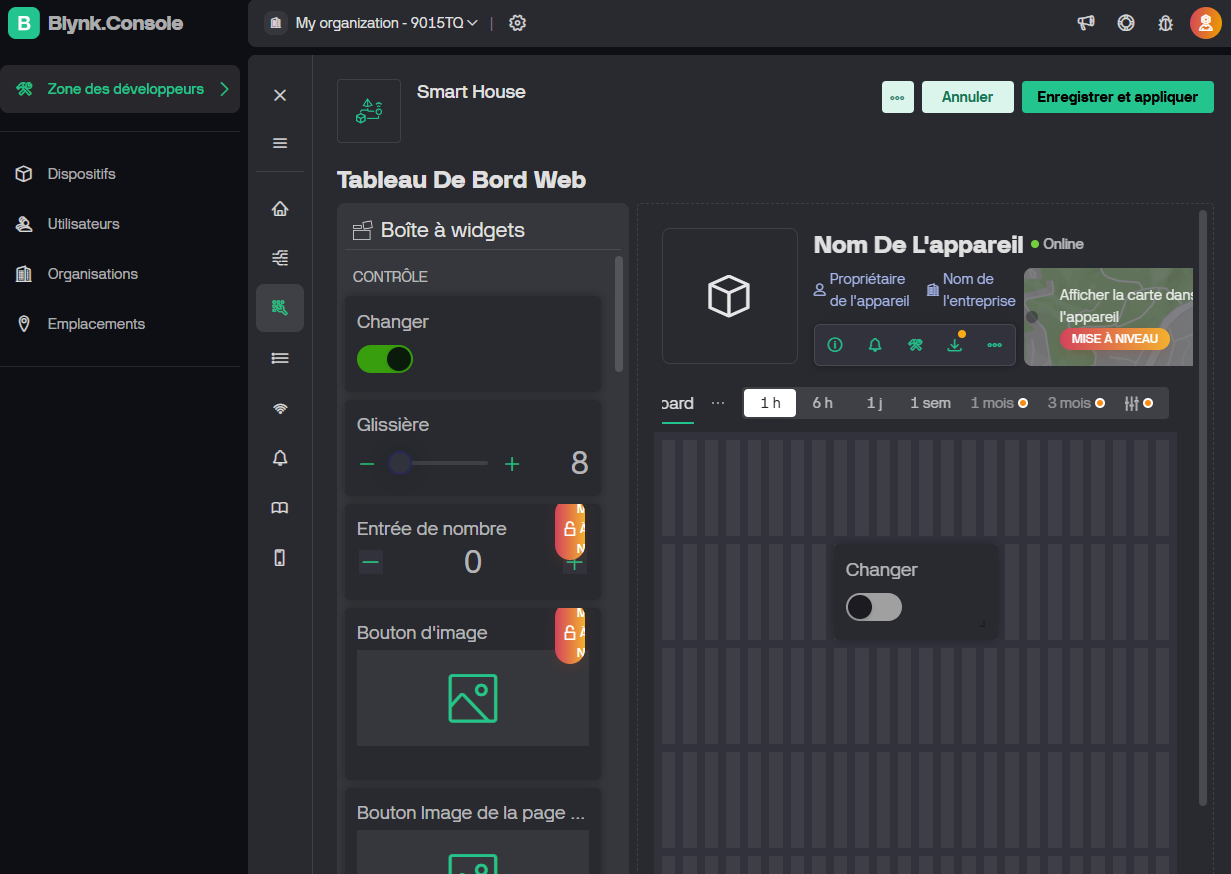Screen dimensions: 1231x874
Task: Increase the Glissière value with plus
Action: point(512,463)
